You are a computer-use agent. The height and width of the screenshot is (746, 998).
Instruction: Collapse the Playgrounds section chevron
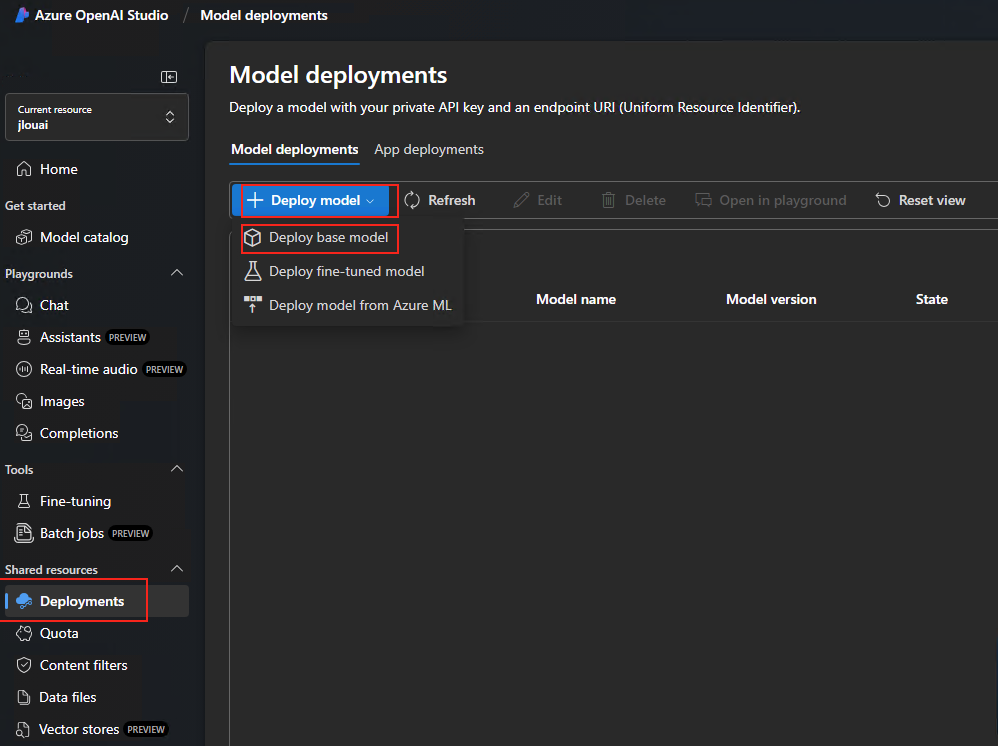[x=177, y=273]
